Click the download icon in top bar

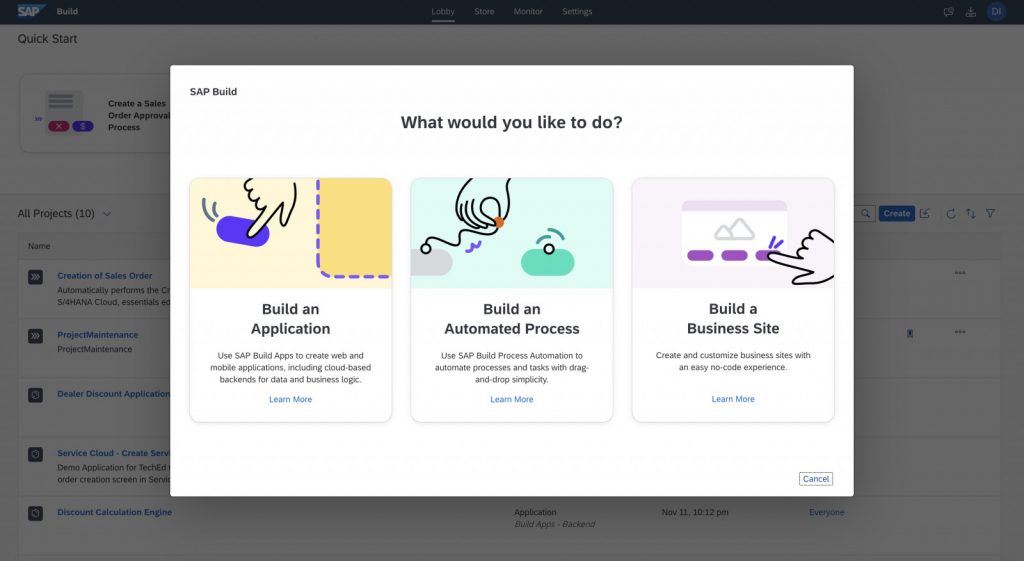971,12
